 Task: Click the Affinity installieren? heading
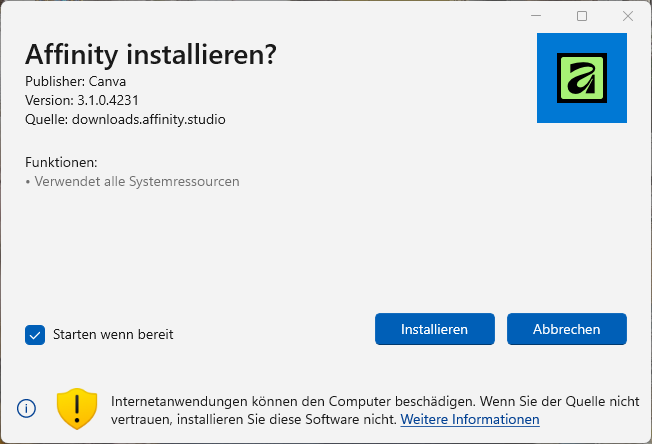[150, 54]
